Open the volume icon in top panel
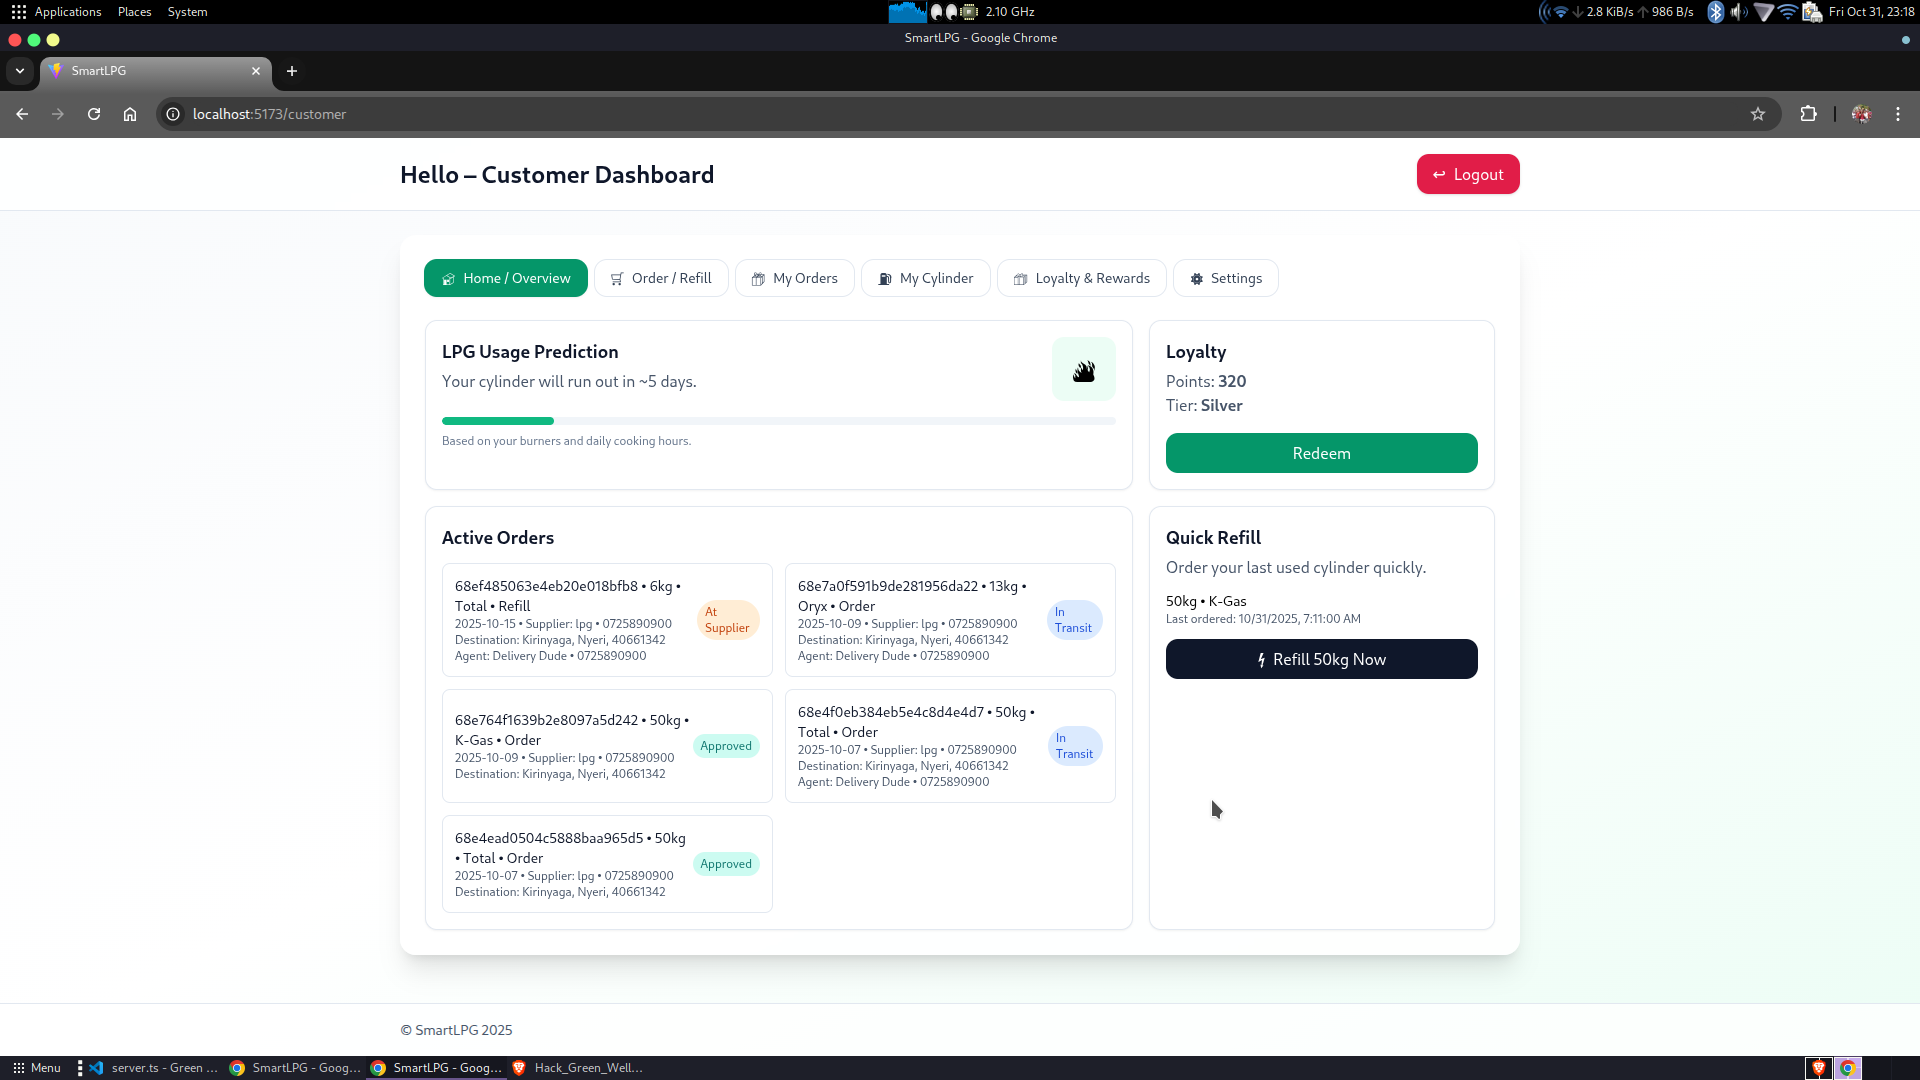The height and width of the screenshot is (1080, 1920). pos(1739,12)
